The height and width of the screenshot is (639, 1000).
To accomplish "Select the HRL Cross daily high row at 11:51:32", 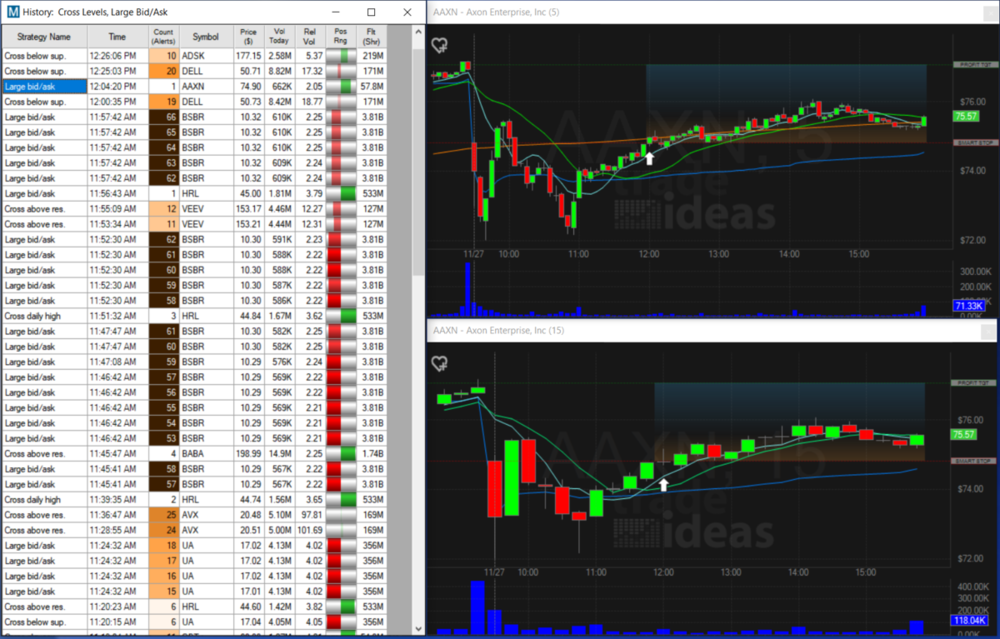I will 195,316.
